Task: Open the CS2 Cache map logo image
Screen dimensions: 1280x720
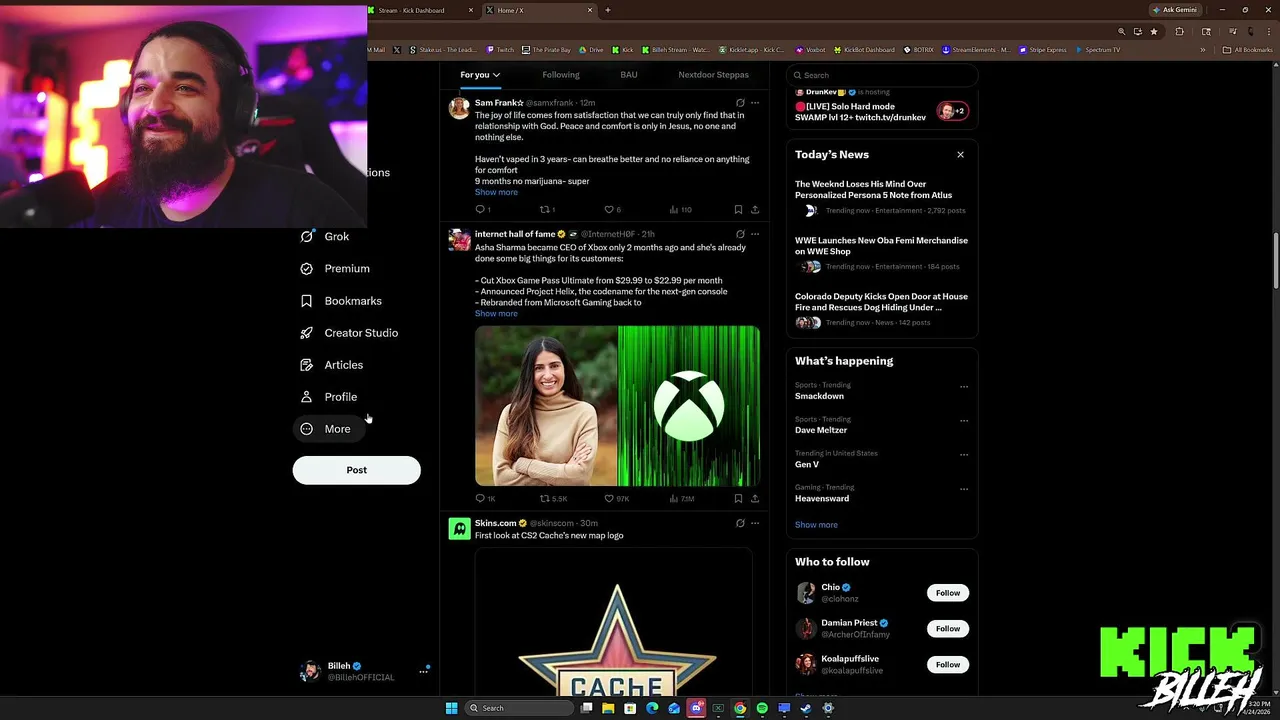Action: [x=613, y=622]
